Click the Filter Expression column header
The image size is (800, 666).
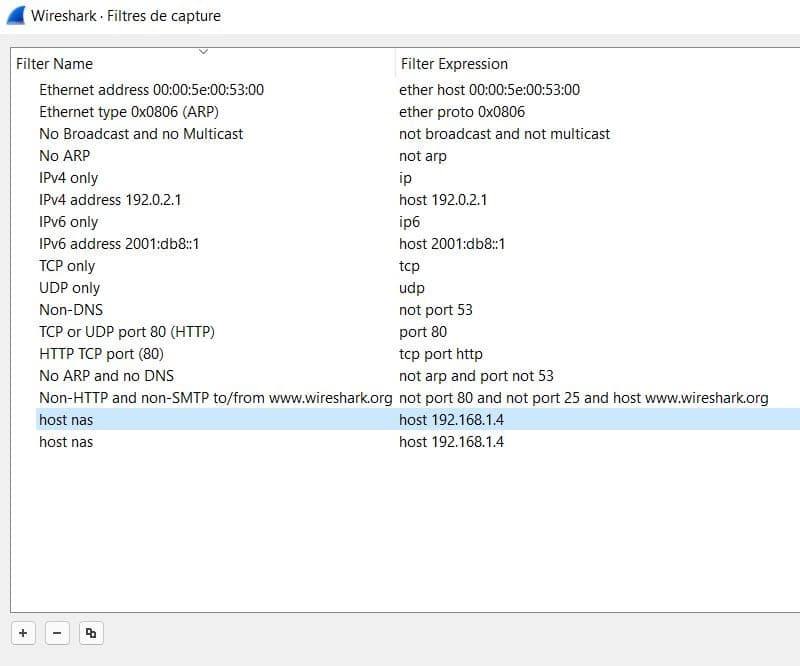455,64
